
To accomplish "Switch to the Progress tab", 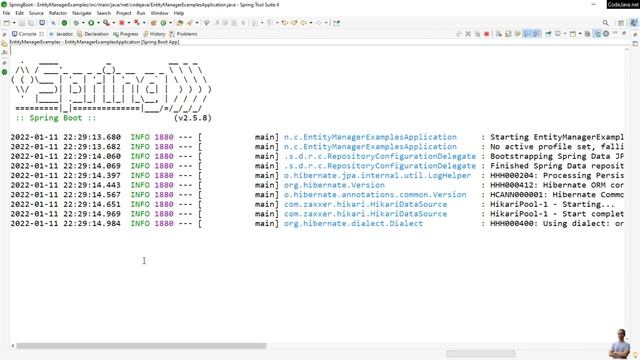I will [126, 34].
